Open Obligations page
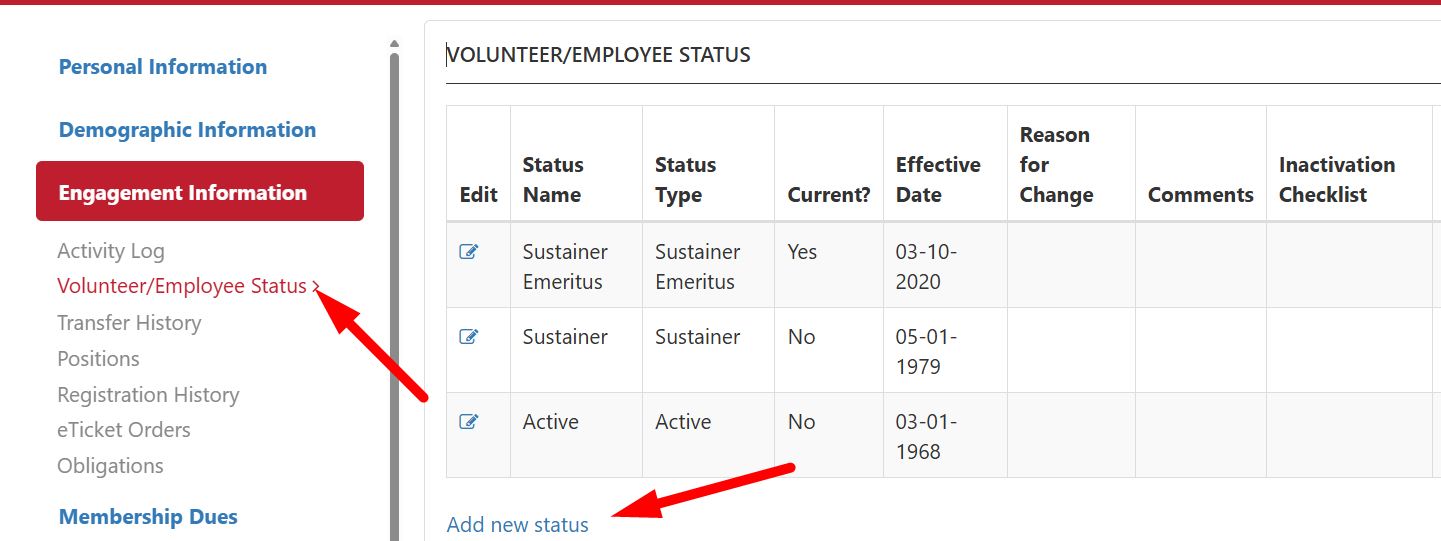This screenshot has height=541, width=1441. click(110, 466)
